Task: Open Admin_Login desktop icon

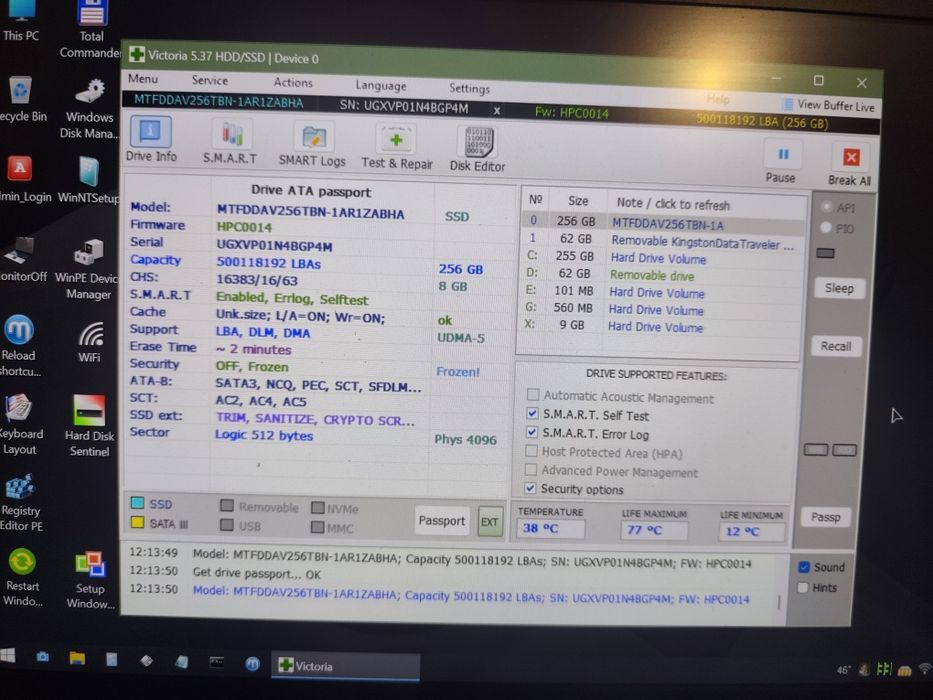Action: click(x=23, y=179)
